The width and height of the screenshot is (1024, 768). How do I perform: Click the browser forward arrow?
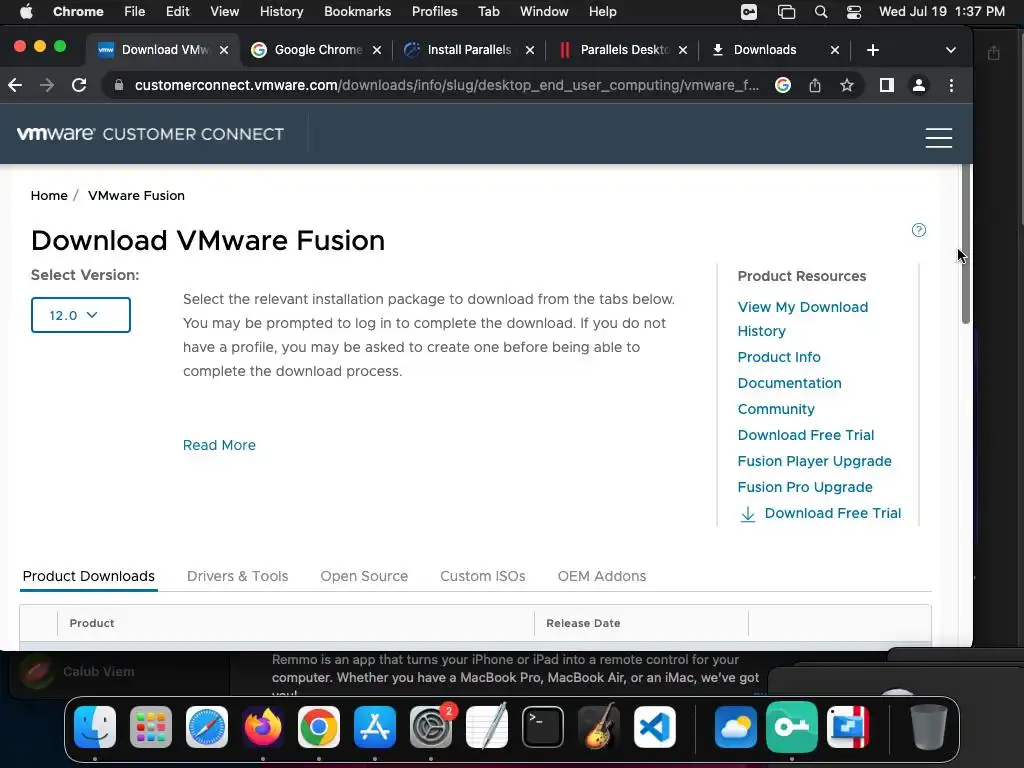[x=47, y=85]
